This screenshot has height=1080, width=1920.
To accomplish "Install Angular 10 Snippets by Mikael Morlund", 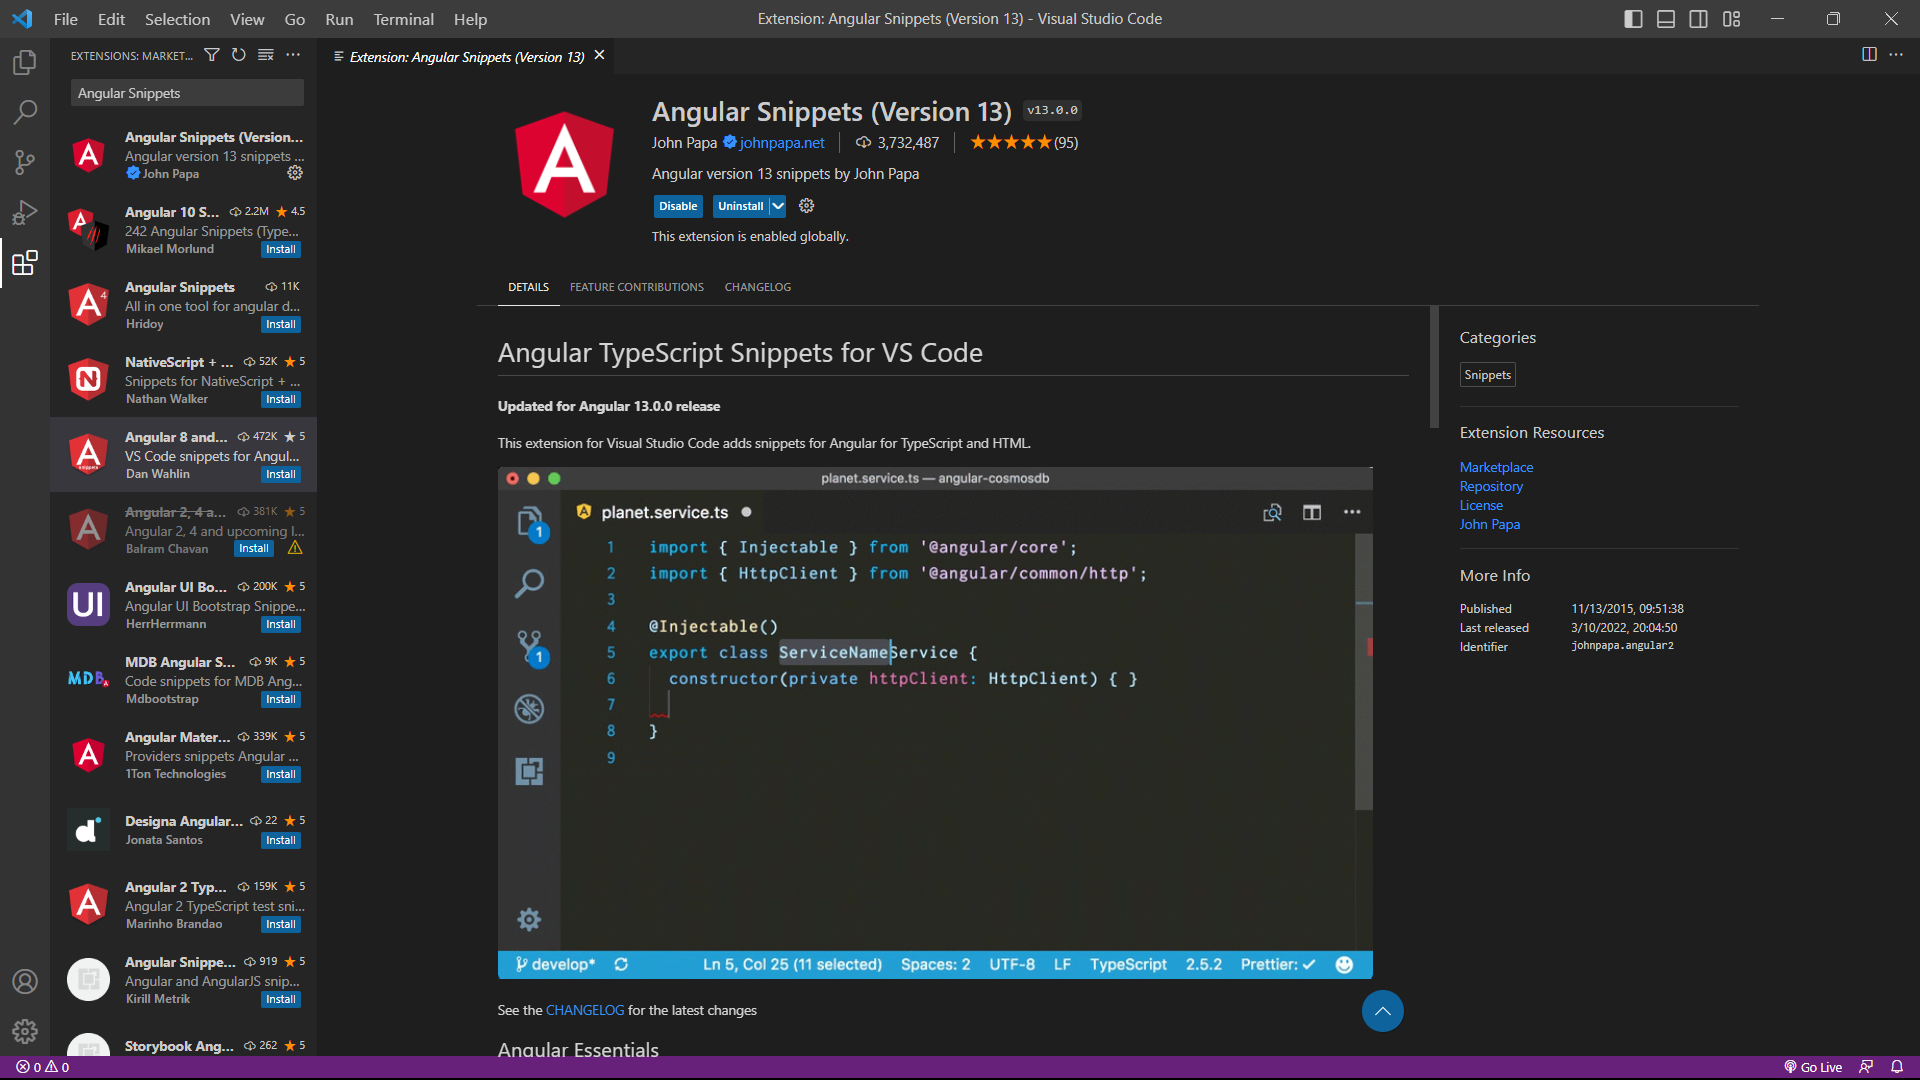I will [x=281, y=250].
